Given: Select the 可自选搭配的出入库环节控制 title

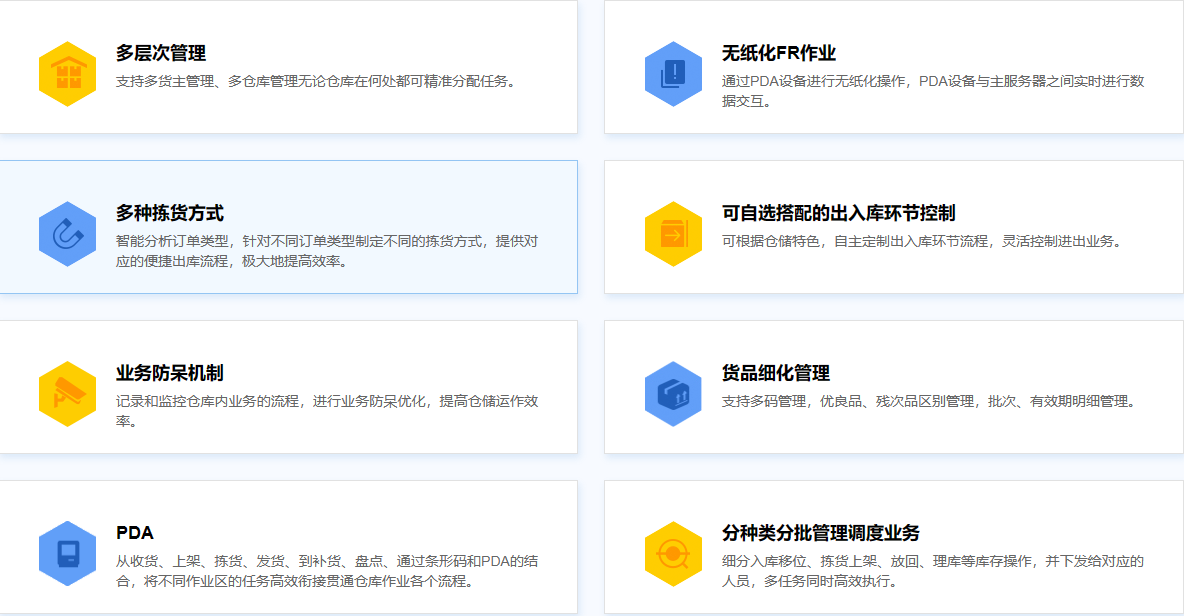Looking at the screenshot, I should coord(838,213).
